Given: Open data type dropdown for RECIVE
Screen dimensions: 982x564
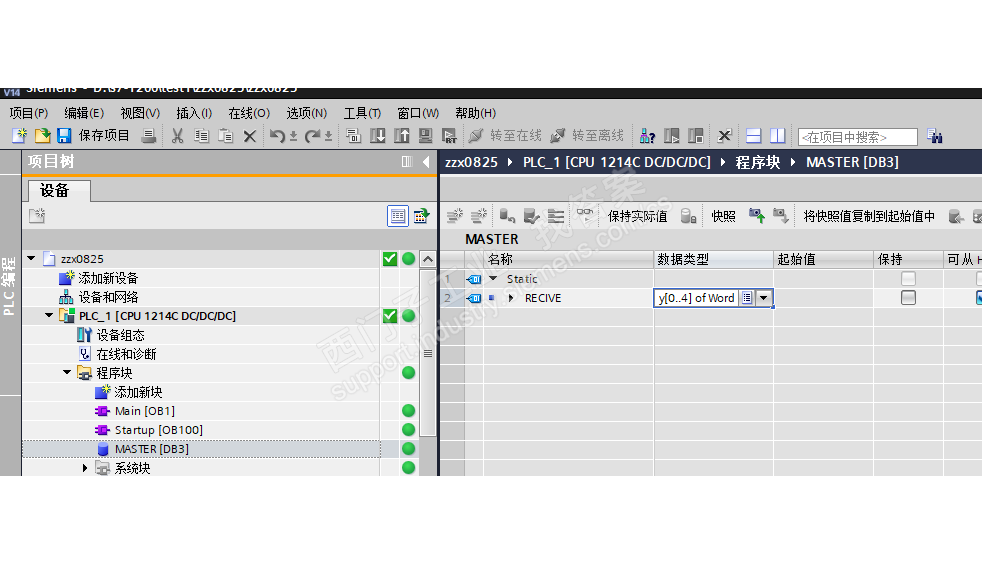Looking at the screenshot, I should (x=763, y=298).
